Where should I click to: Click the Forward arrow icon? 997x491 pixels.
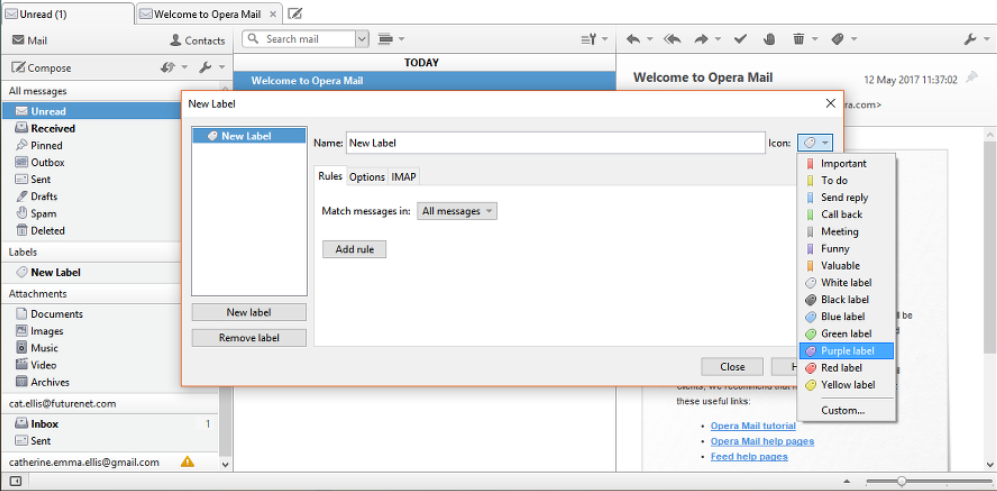click(x=701, y=39)
